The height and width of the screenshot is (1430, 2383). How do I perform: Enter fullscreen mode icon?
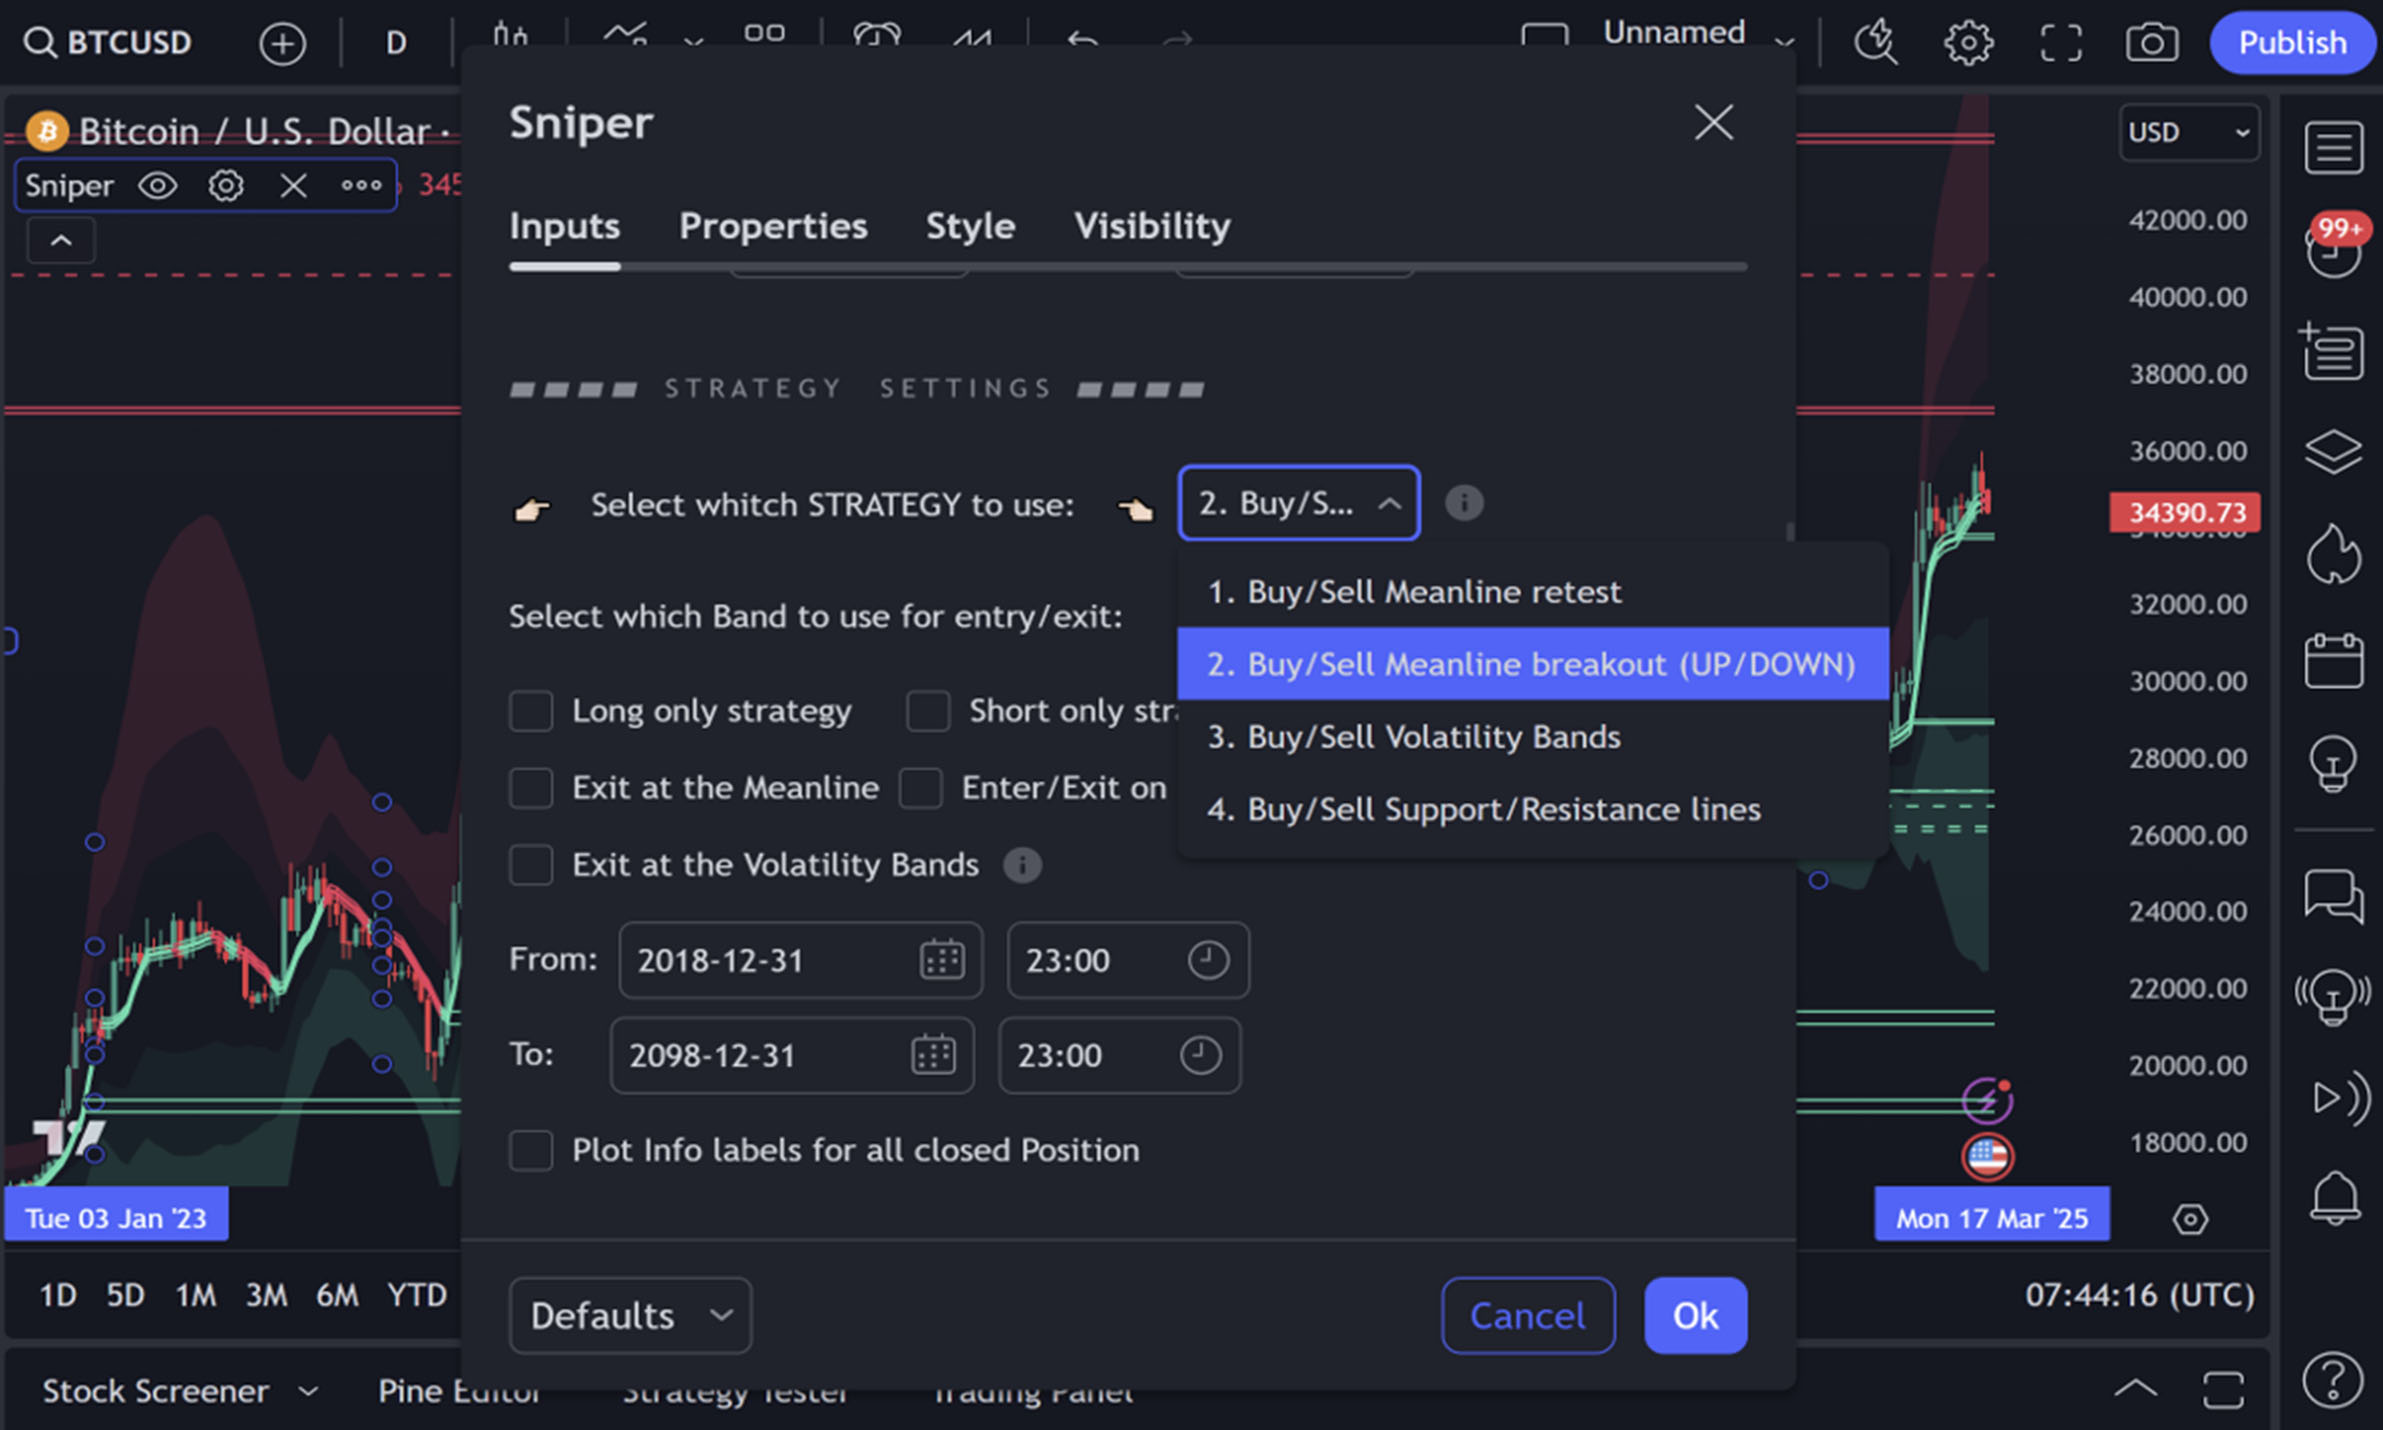2060,43
